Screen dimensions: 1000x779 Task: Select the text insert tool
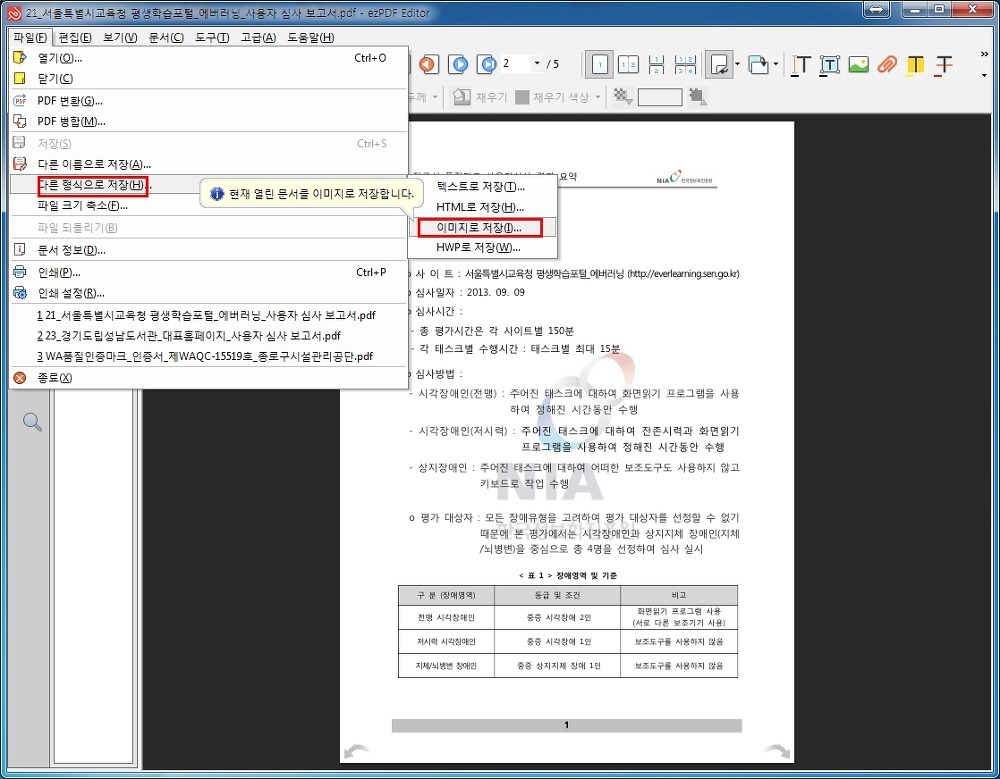800,65
